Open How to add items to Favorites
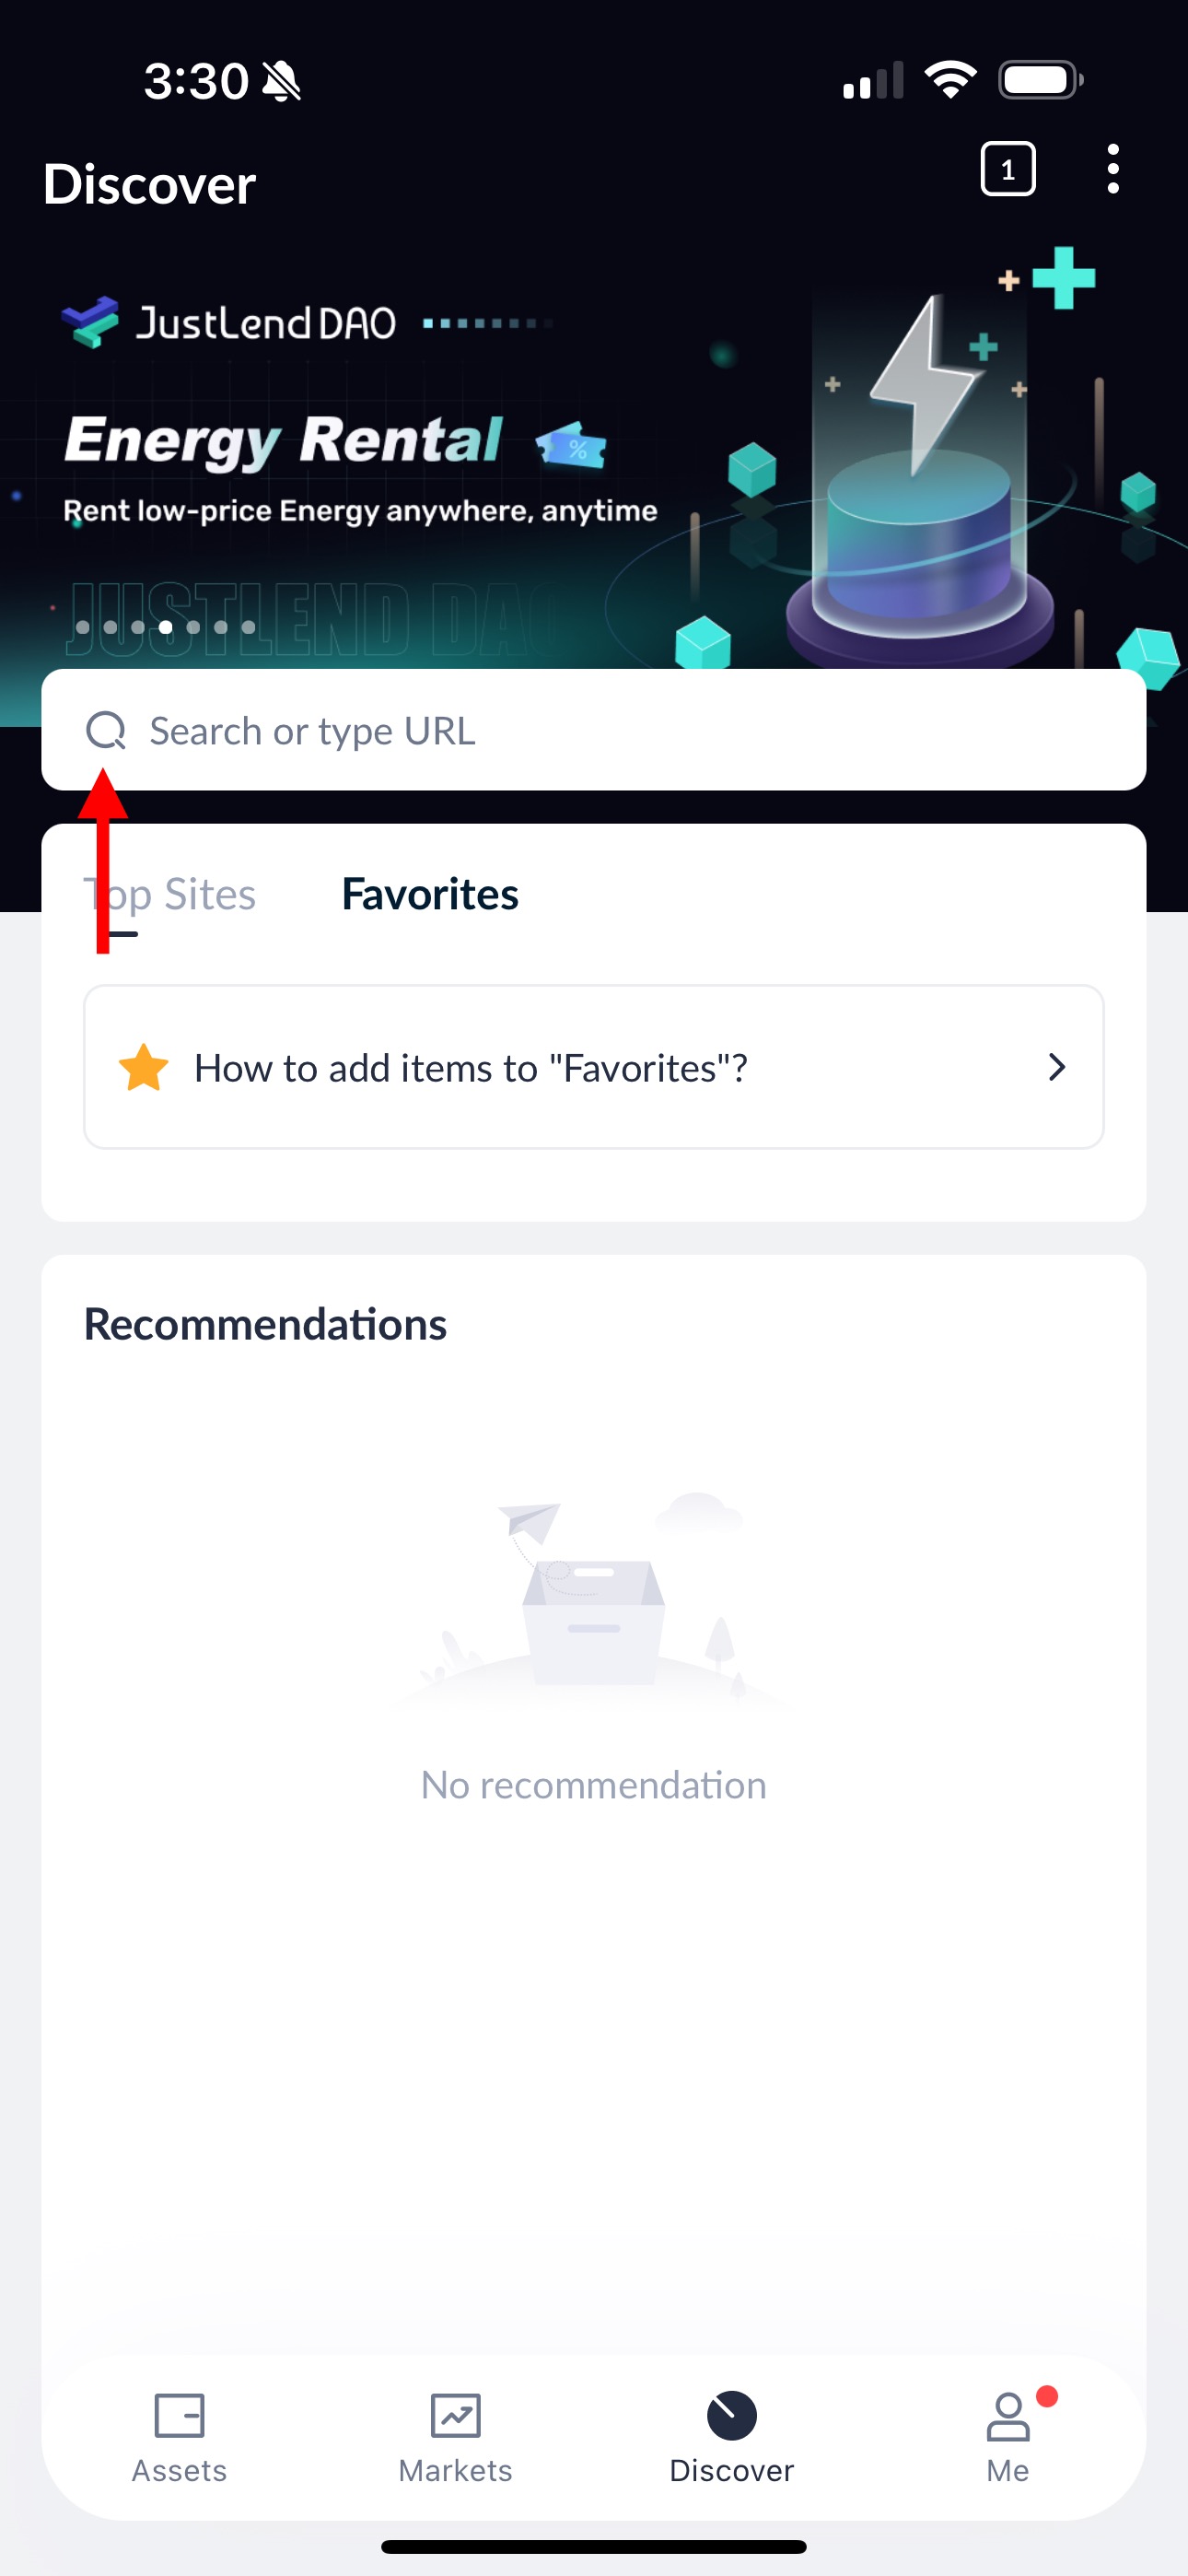The image size is (1188, 2576). [x=594, y=1067]
